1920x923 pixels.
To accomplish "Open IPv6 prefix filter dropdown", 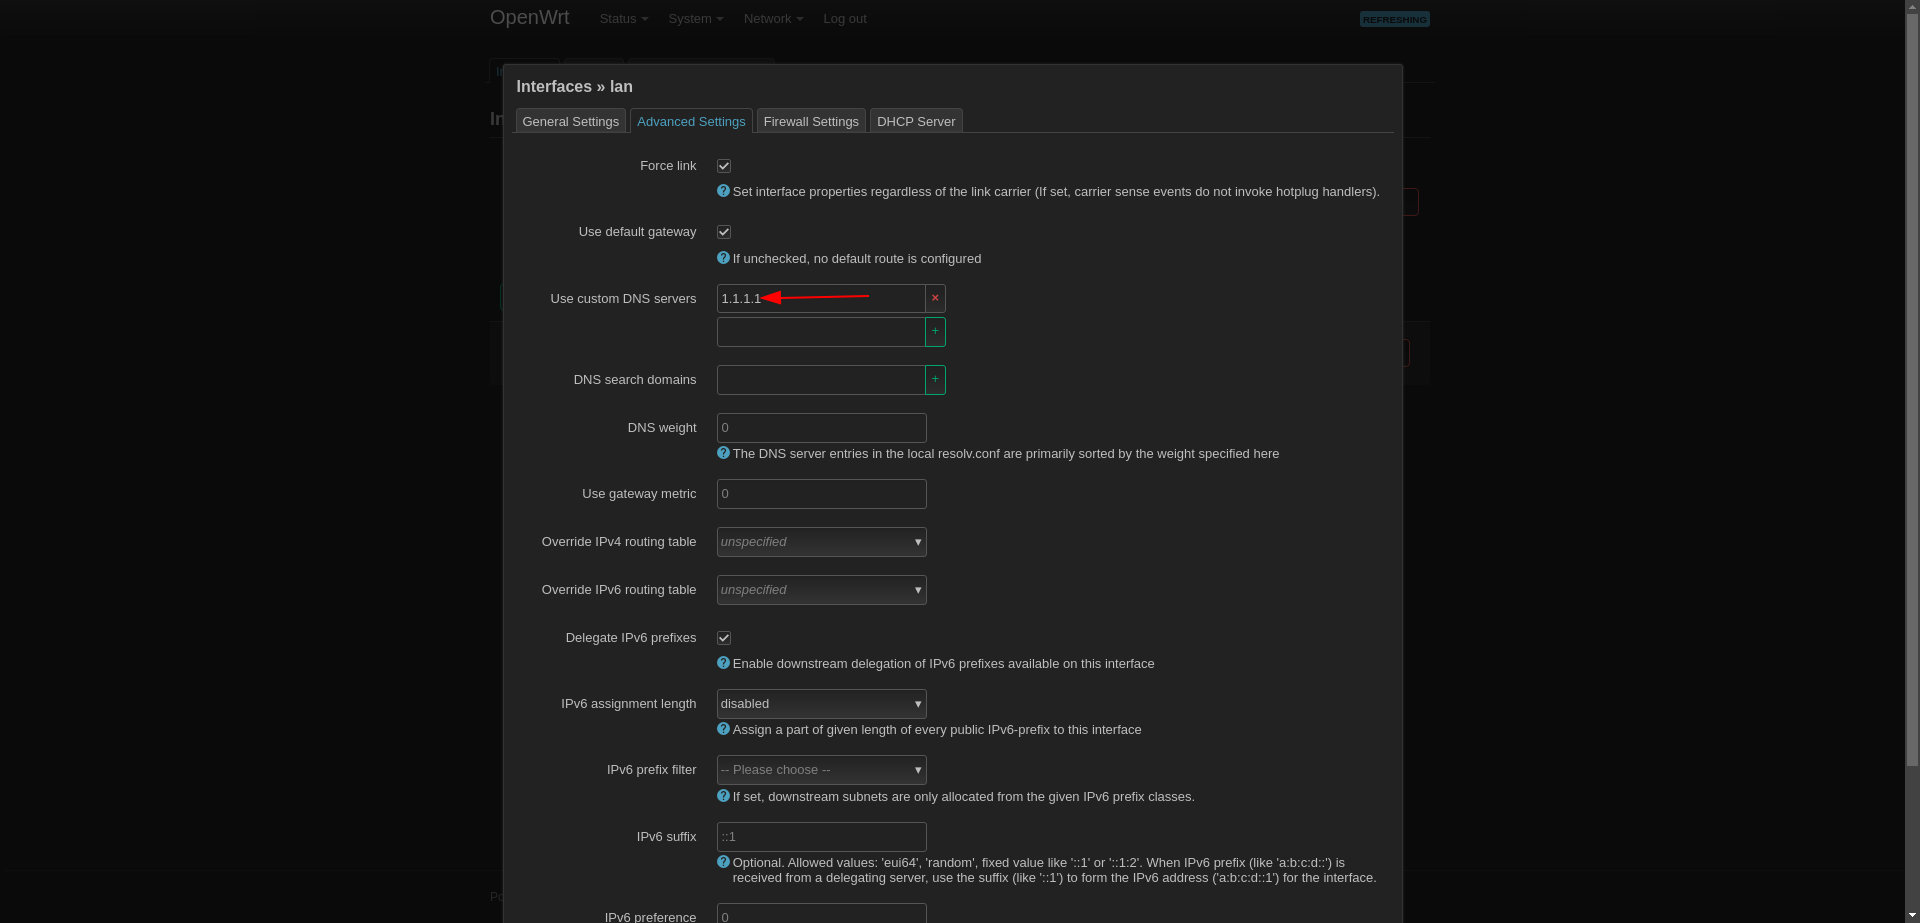I will (821, 770).
